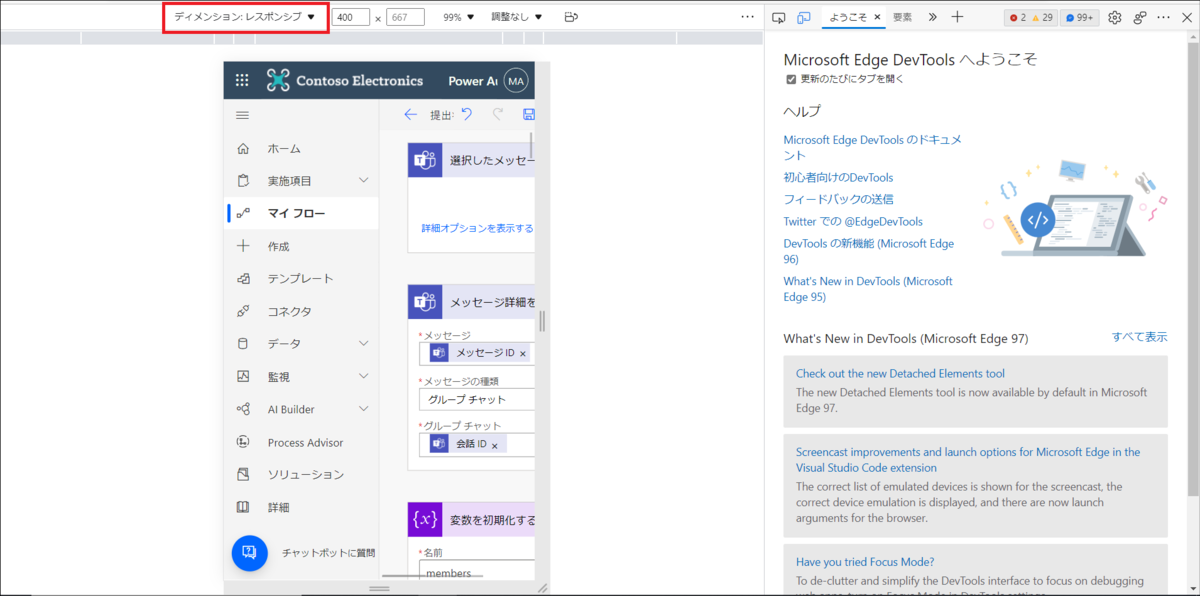Viewport: 1200px width, 596px height.
Task: Remove the メッセージ ID token
Action: click(522, 354)
